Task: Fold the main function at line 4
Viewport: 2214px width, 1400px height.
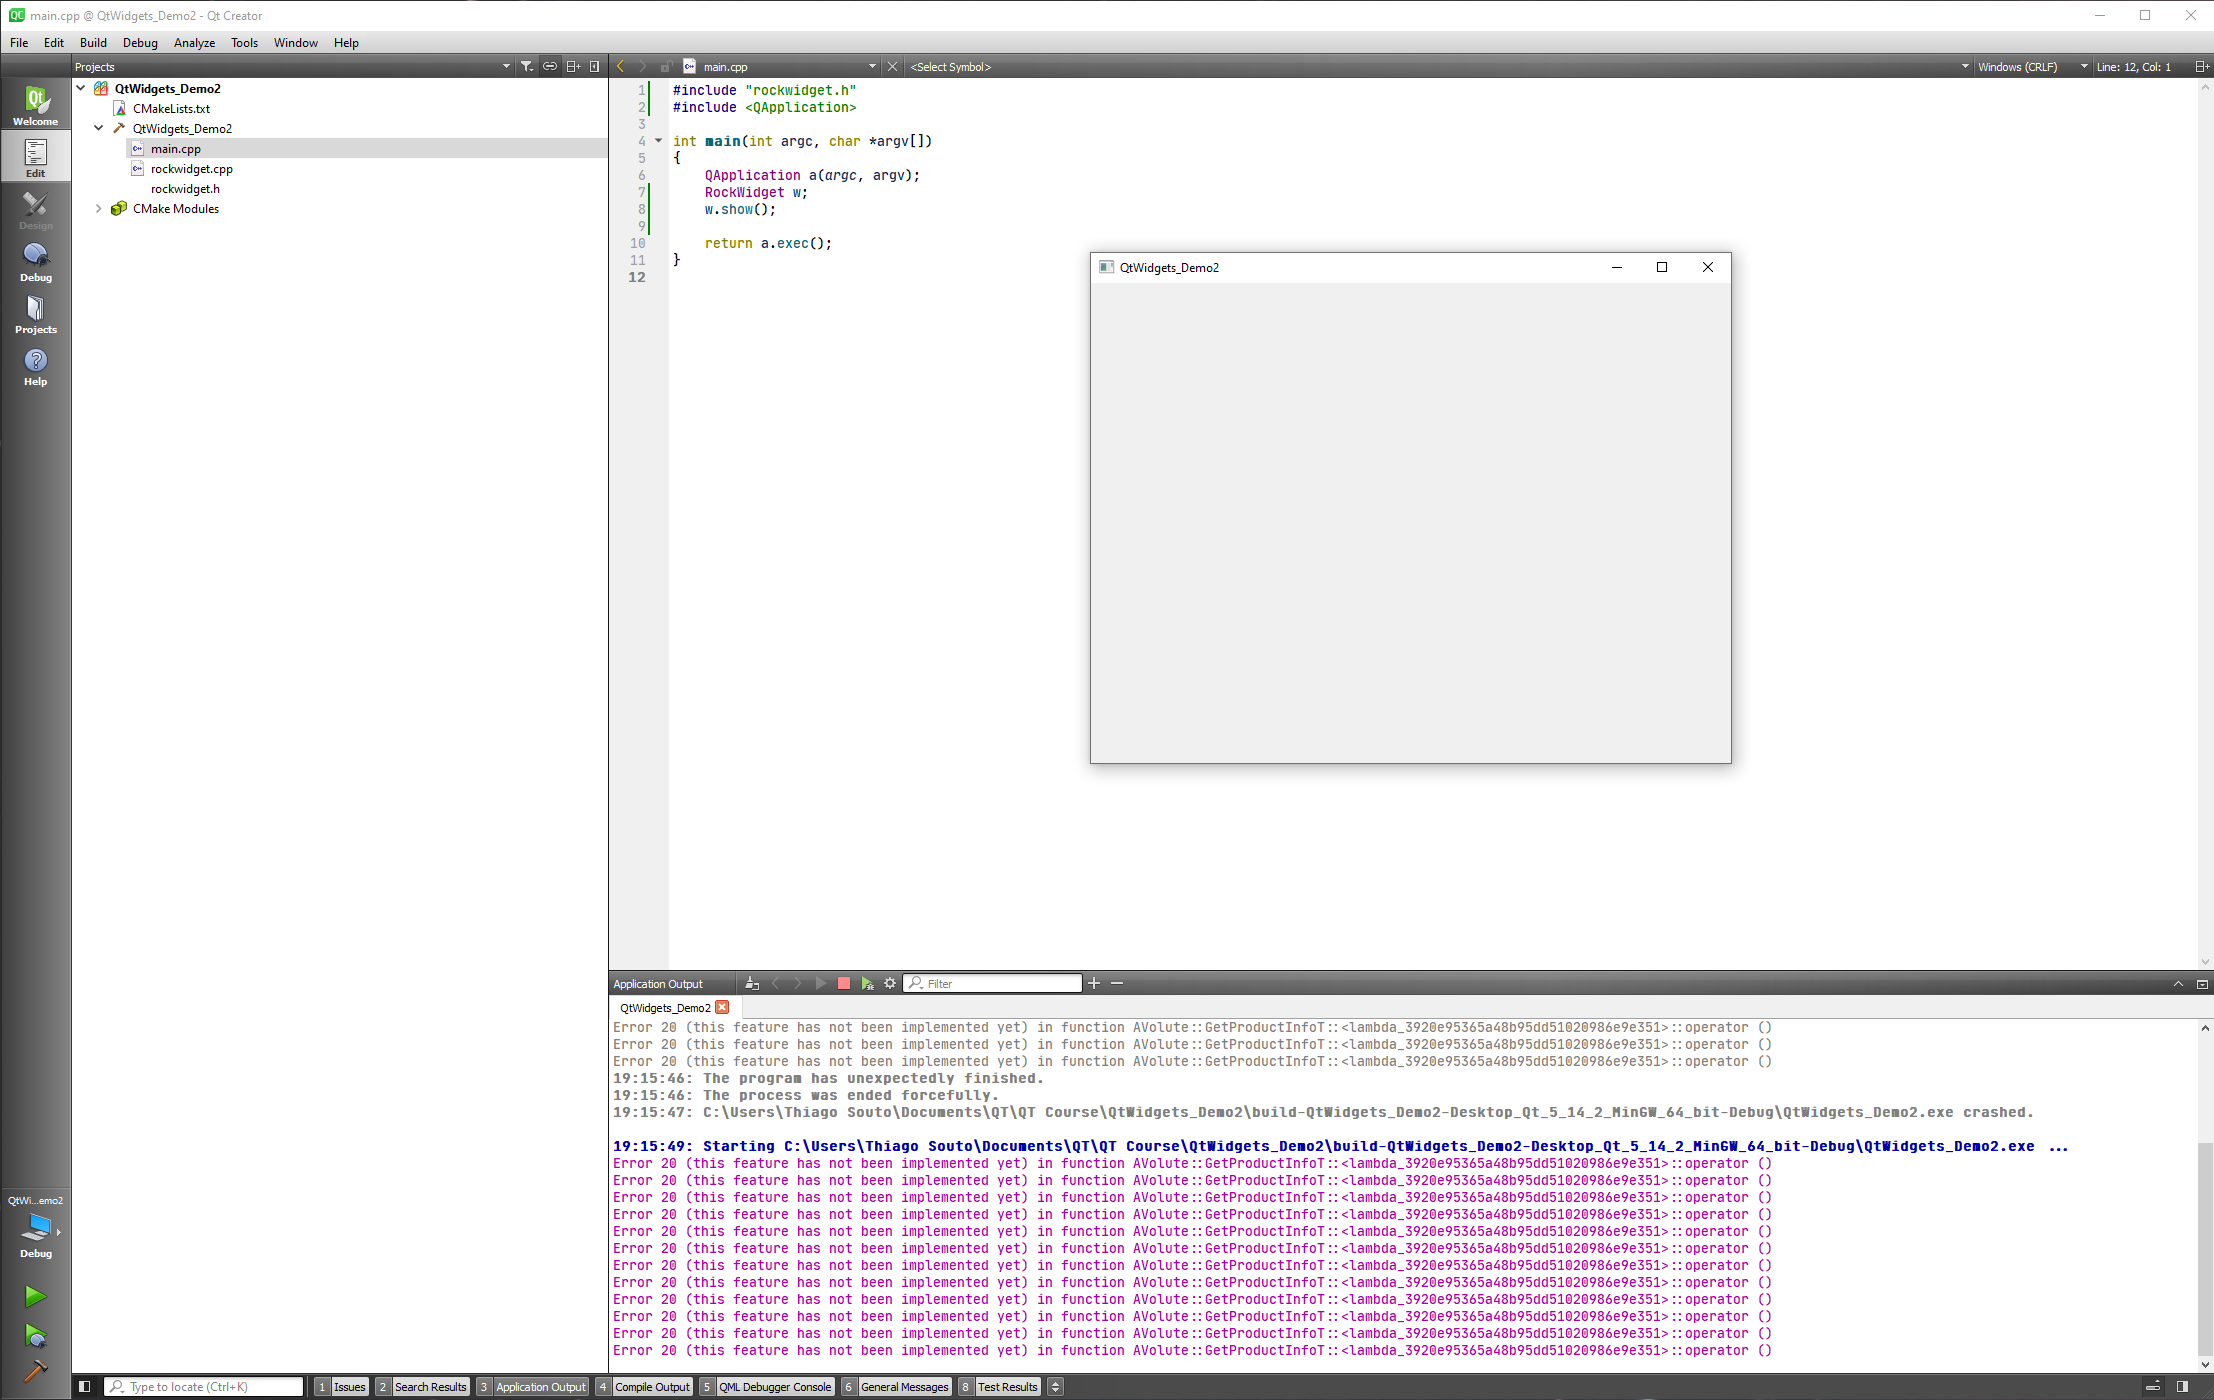Action: click(658, 141)
